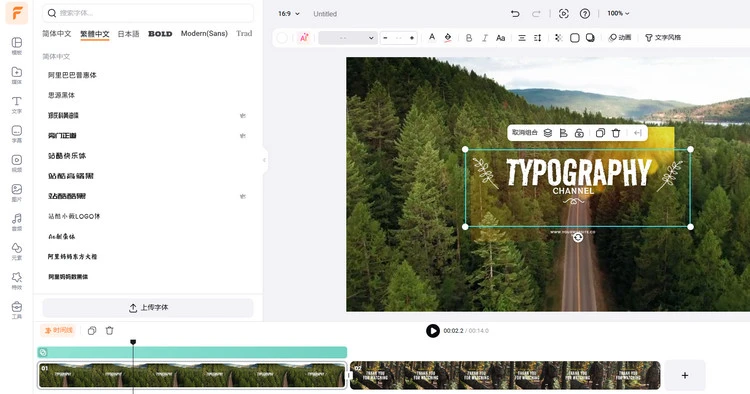
Task: Open the Video sidebar panel
Action: (x=17, y=163)
